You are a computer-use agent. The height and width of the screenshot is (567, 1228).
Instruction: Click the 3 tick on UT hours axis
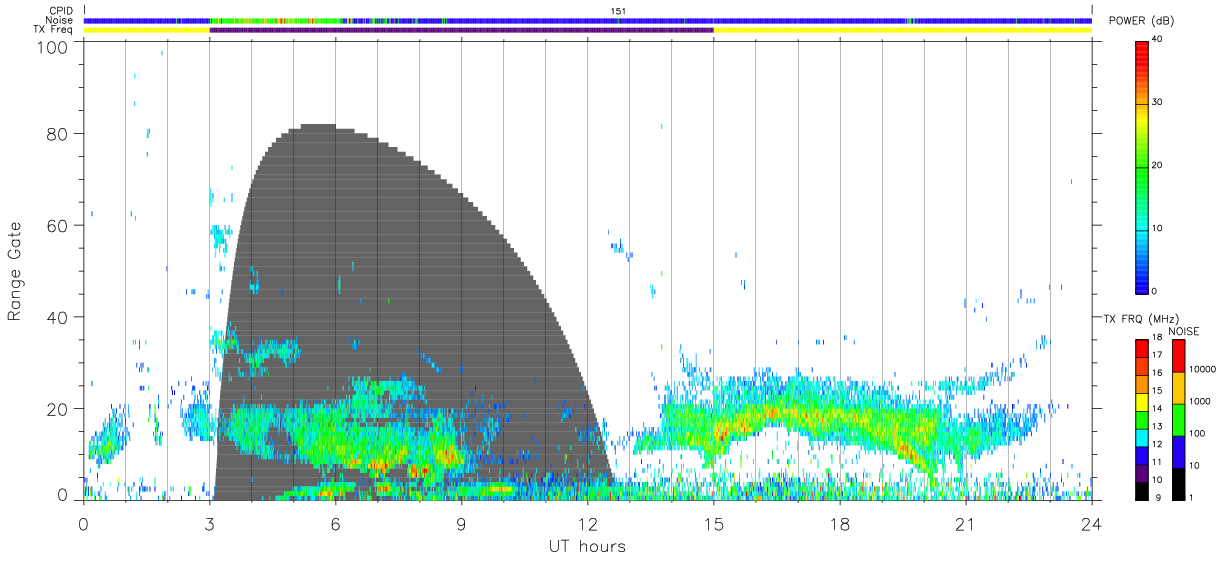pyautogui.click(x=210, y=522)
